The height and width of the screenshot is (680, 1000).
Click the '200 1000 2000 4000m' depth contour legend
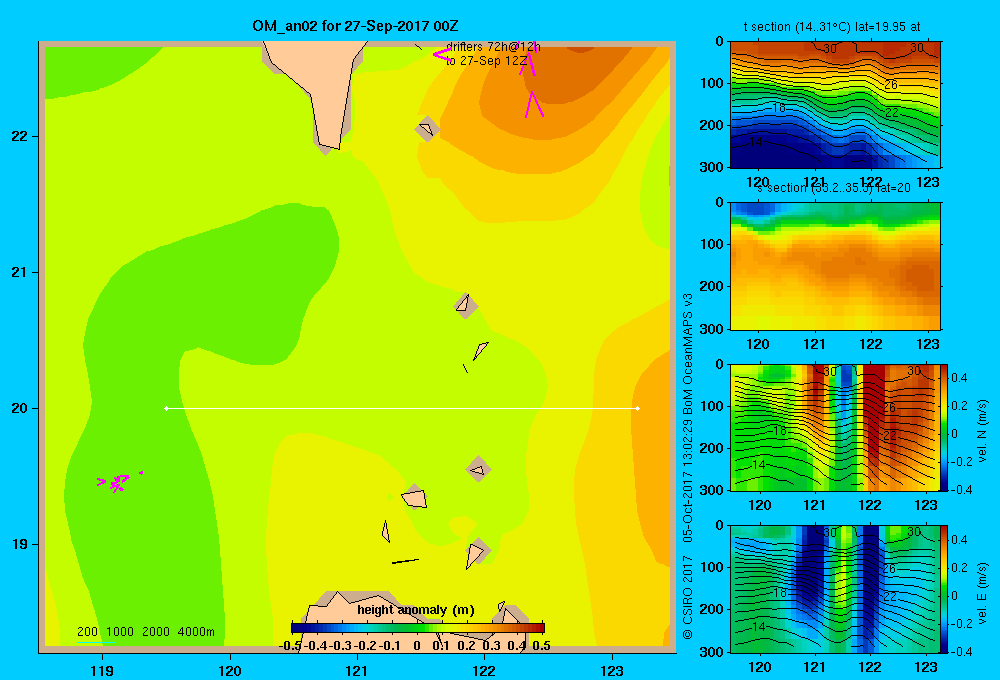(145, 632)
